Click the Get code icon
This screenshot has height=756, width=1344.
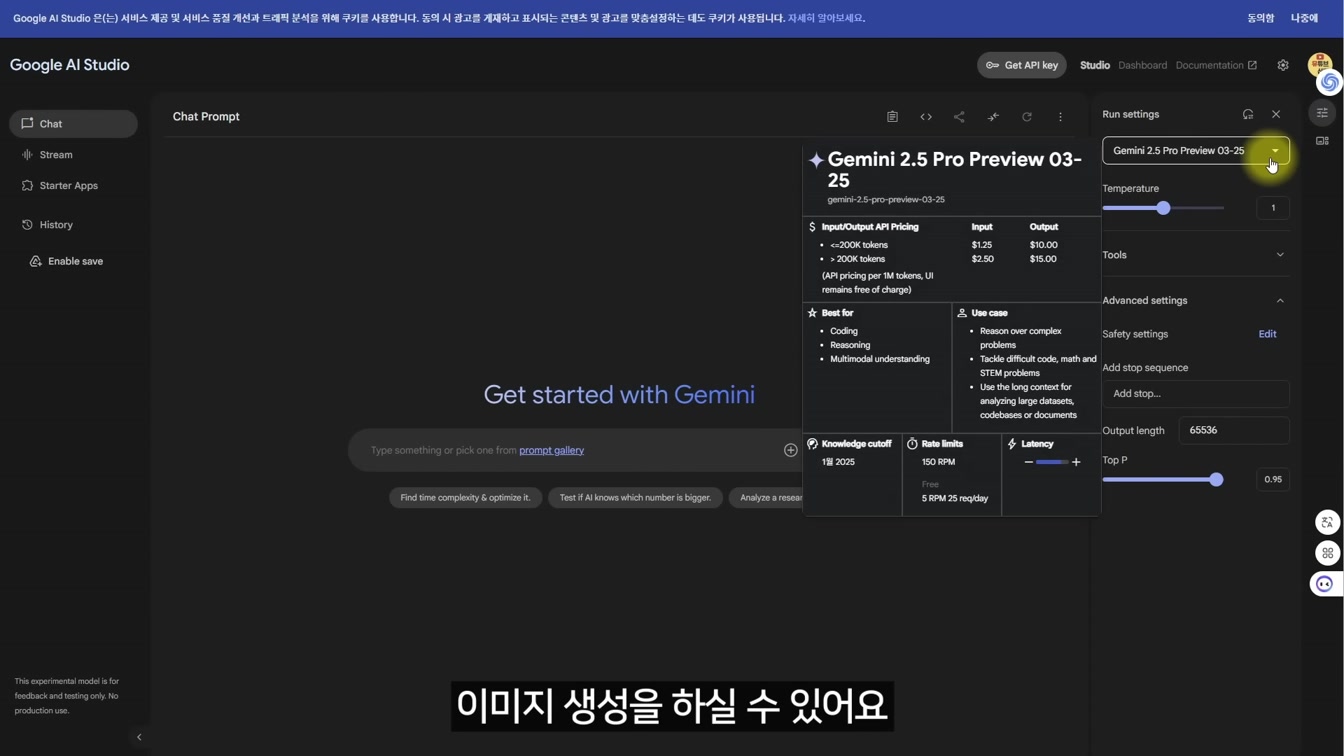(926, 117)
